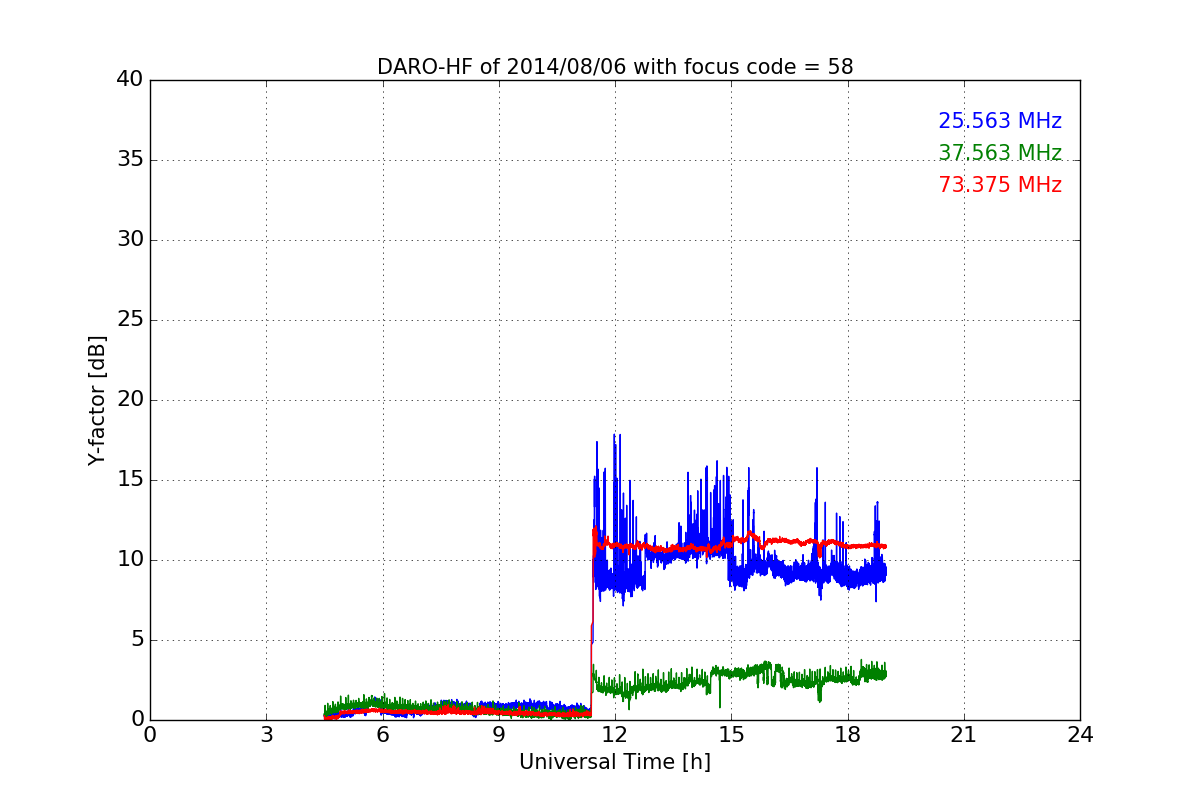Click y-axis tick label 35
This screenshot has height=800, width=1200.
point(128,160)
